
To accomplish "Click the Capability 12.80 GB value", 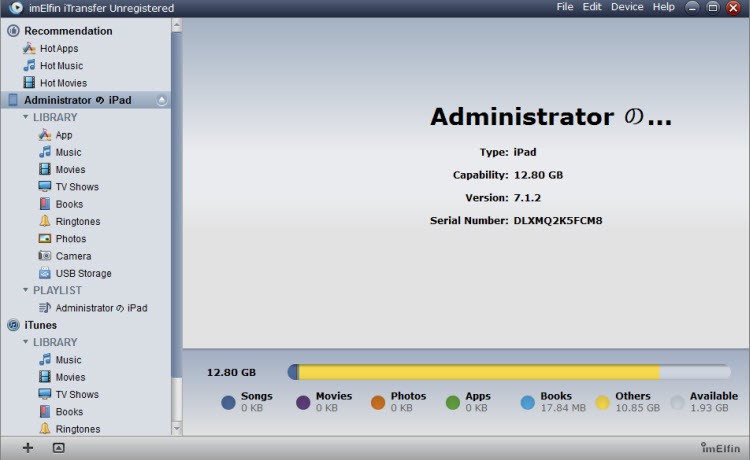I will pyautogui.click(x=538, y=175).
